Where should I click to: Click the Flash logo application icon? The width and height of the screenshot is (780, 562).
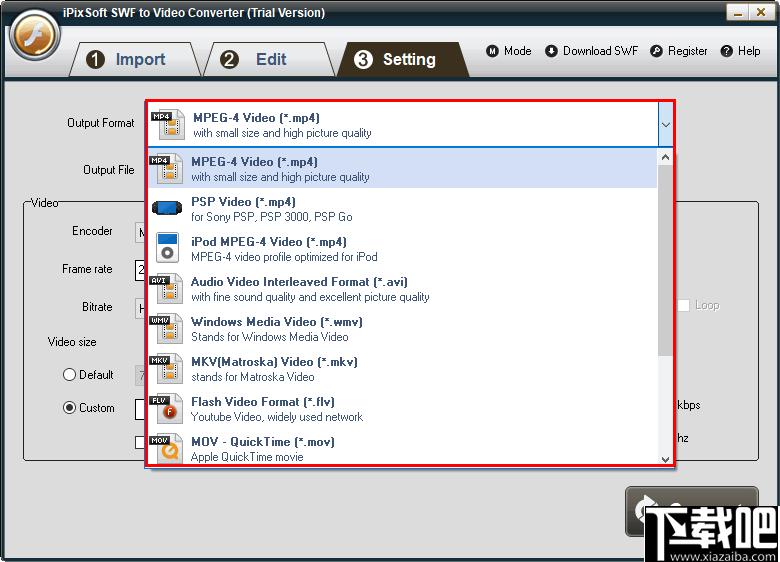point(34,35)
